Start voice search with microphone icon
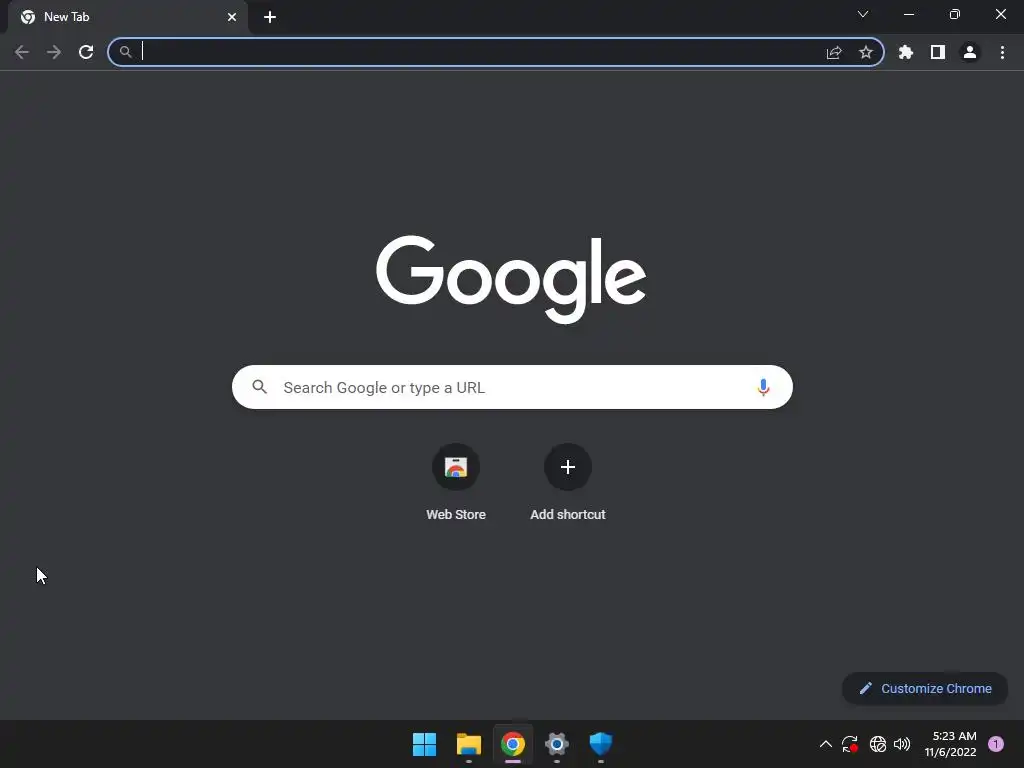The image size is (1024, 768). pos(763,387)
